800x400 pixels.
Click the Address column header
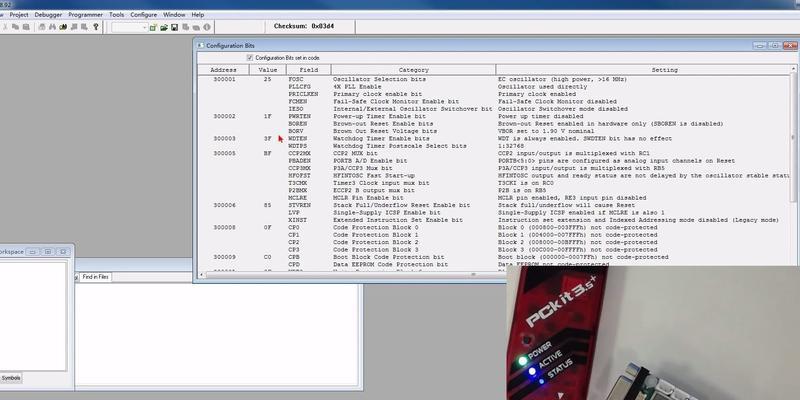coord(223,70)
